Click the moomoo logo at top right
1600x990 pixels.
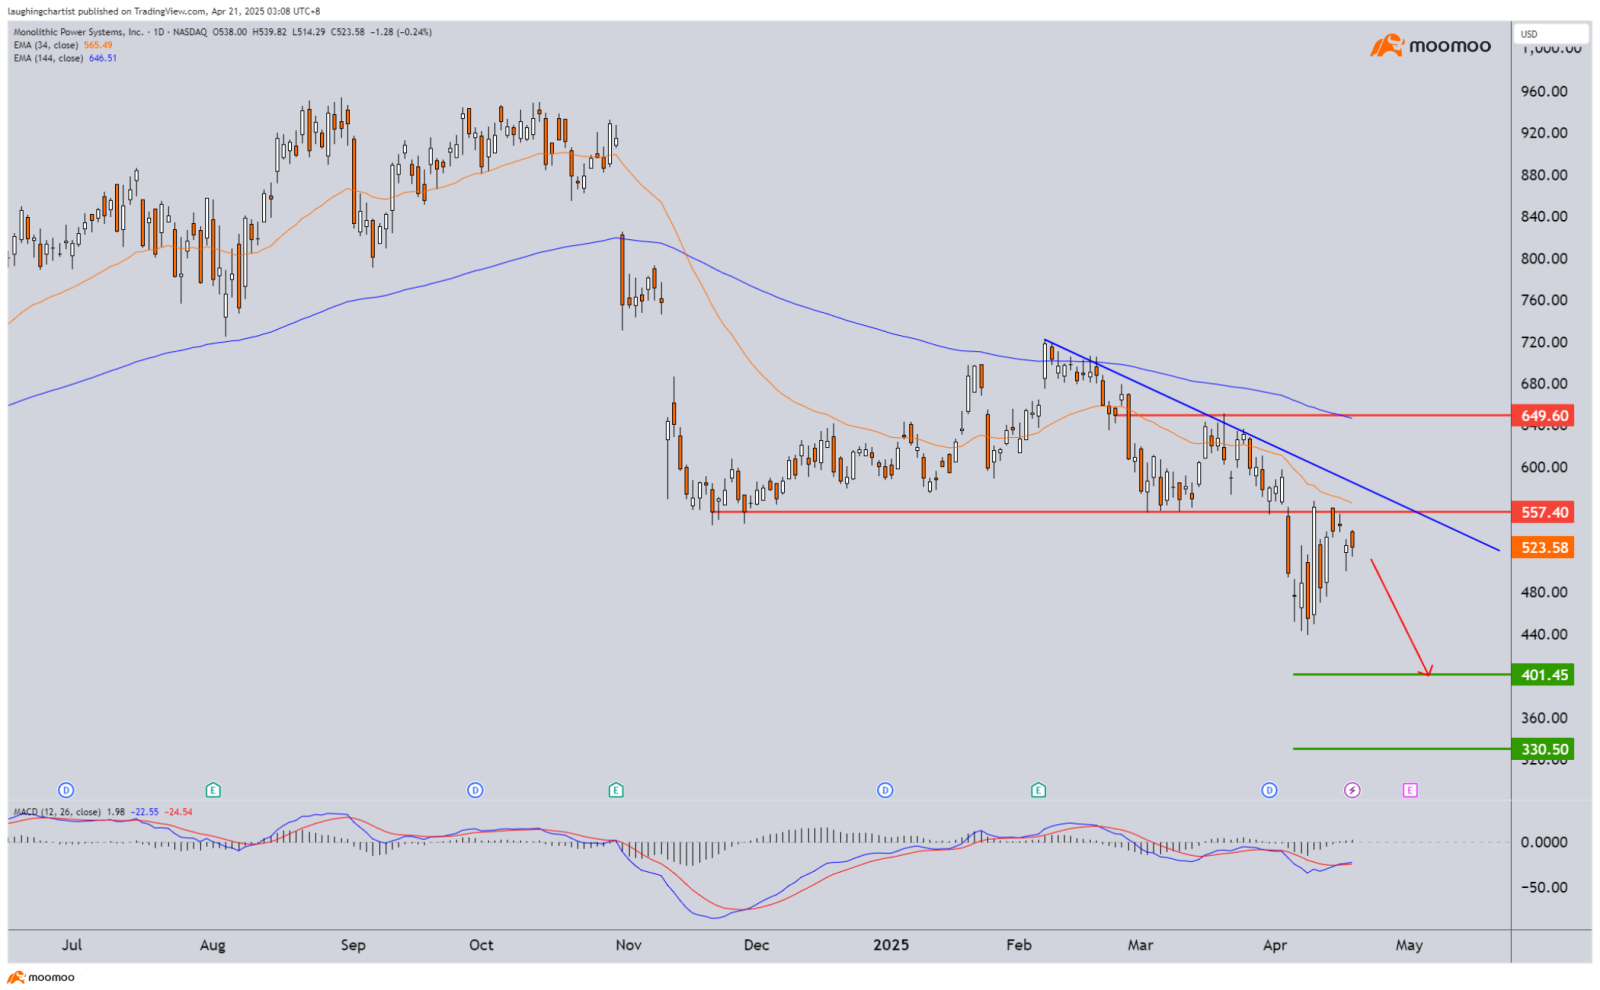click(x=1431, y=45)
